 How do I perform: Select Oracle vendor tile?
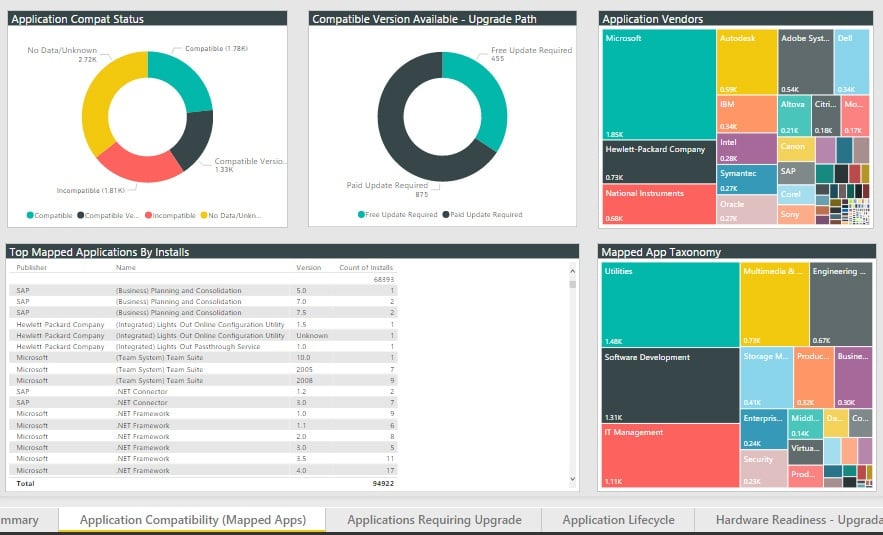click(x=747, y=209)
